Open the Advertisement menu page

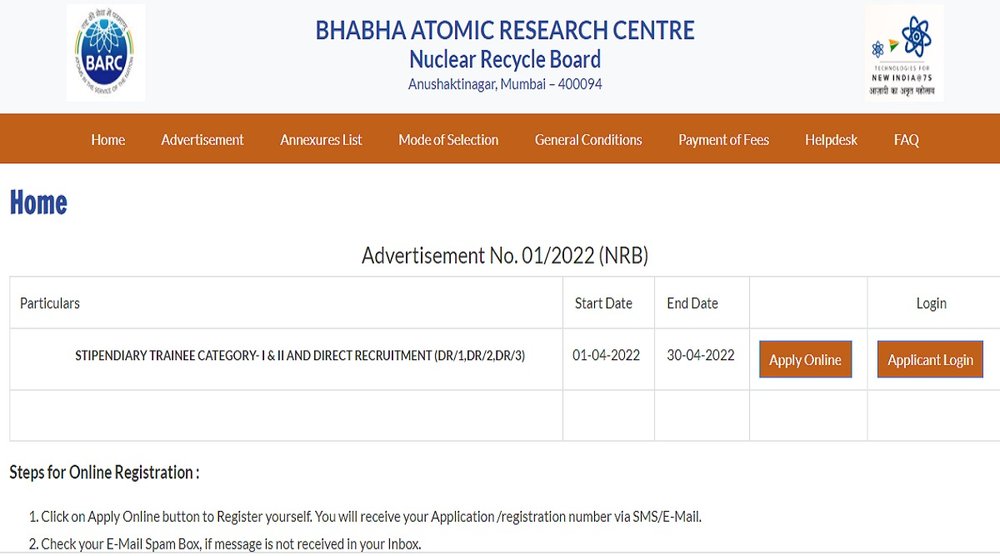(202, 140)
